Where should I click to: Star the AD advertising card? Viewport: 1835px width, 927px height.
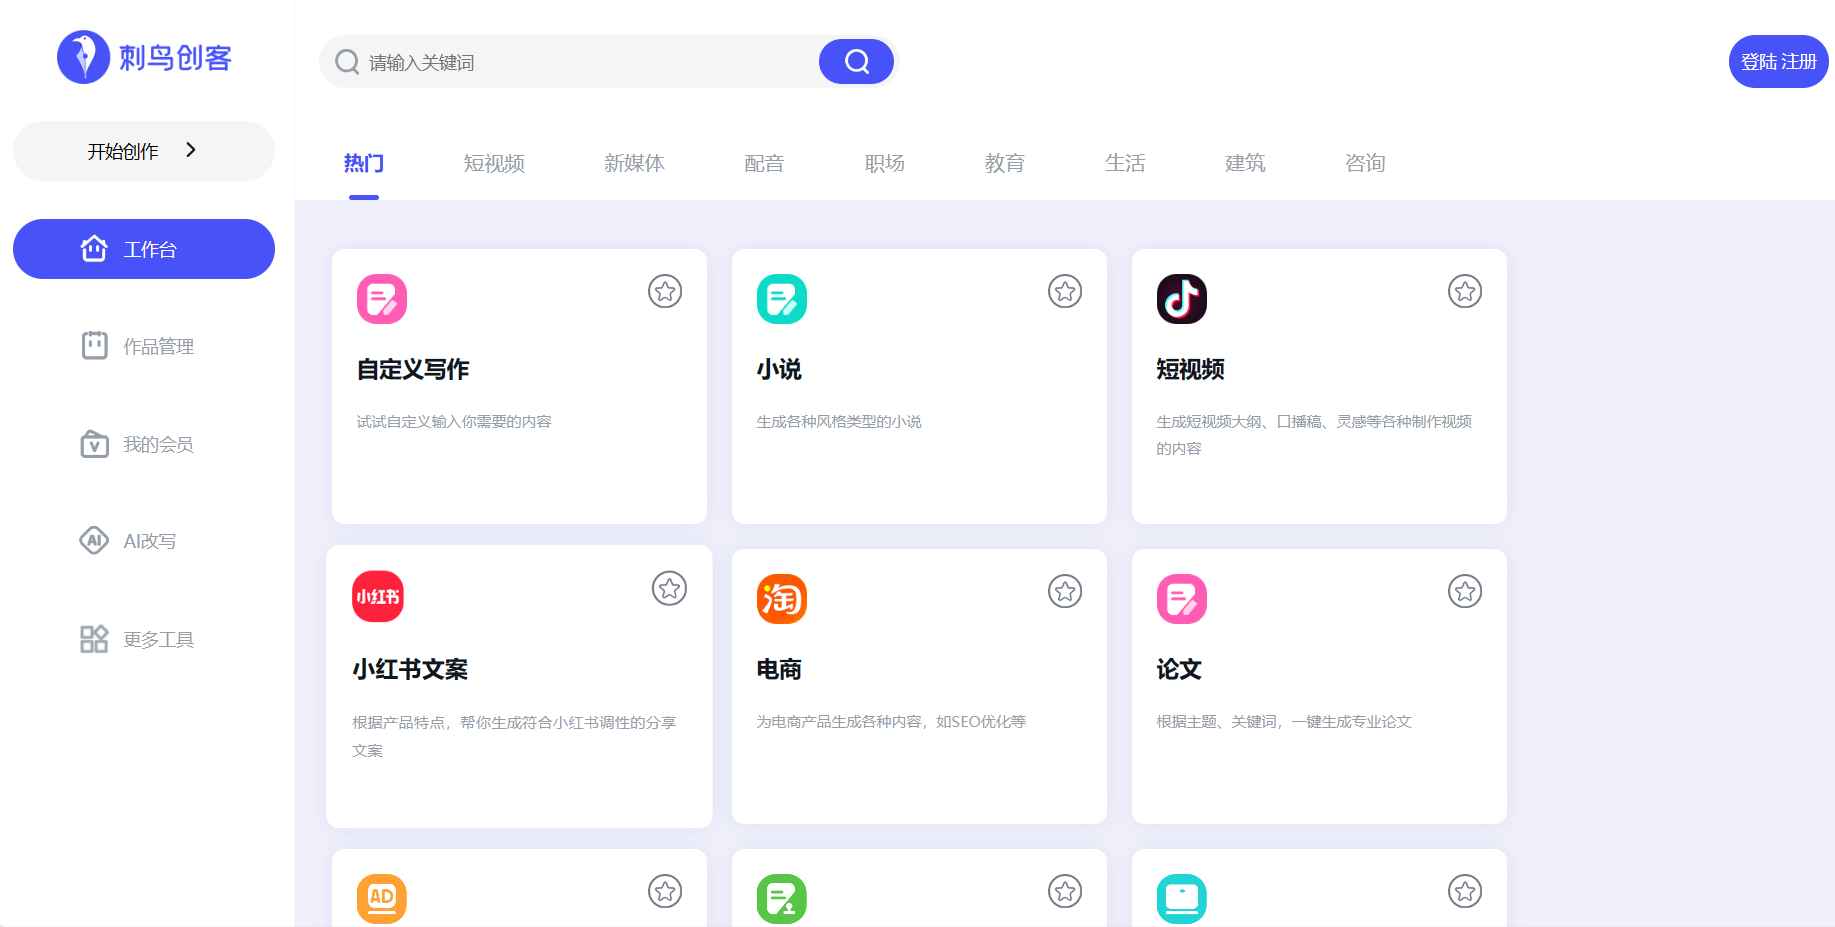pyautogui.click(x=665, y=891)
